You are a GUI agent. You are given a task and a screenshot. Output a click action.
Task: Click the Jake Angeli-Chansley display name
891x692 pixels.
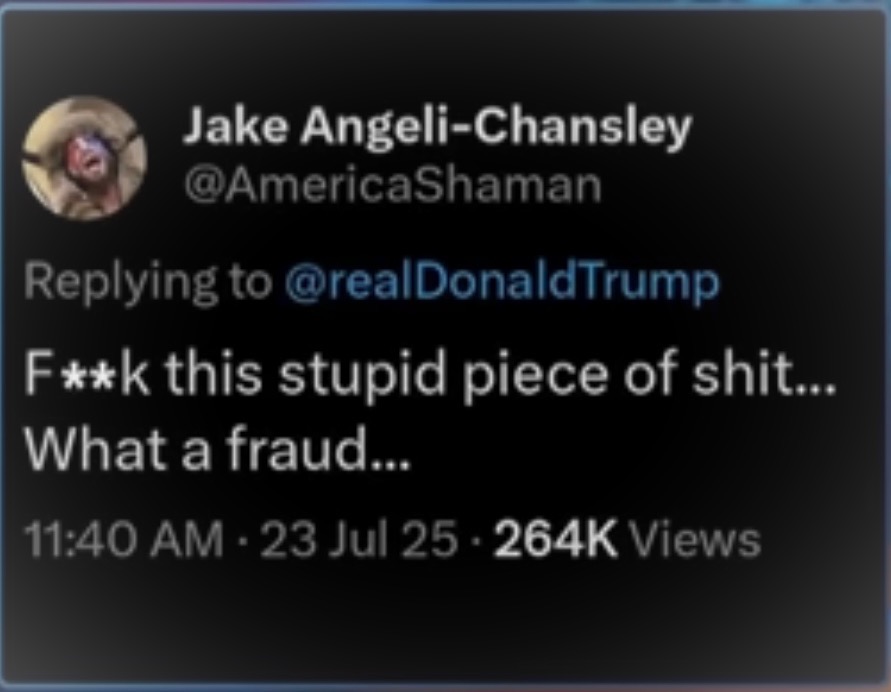point(436,127)
